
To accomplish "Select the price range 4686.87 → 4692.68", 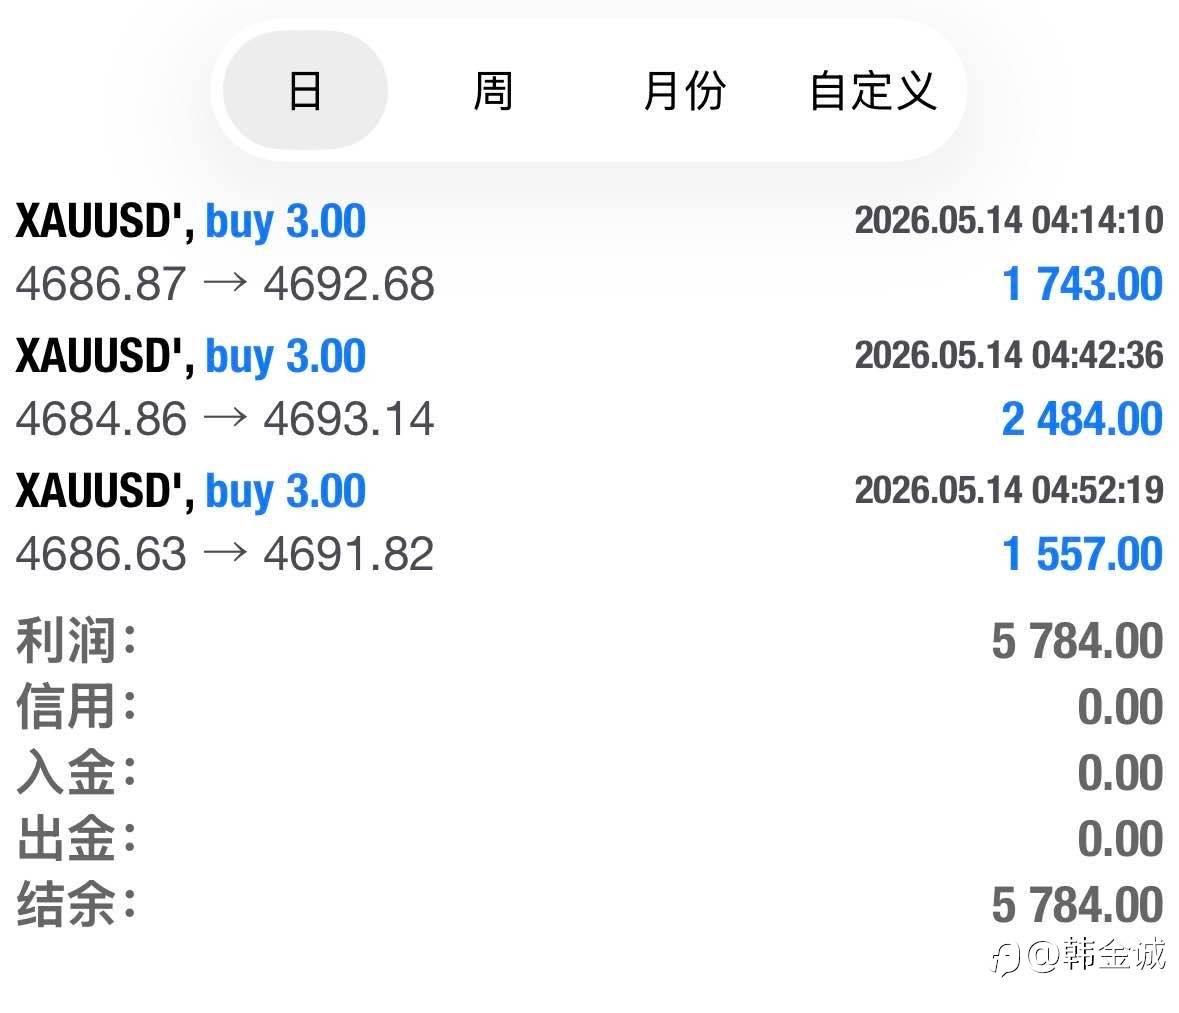I will 225,284.
